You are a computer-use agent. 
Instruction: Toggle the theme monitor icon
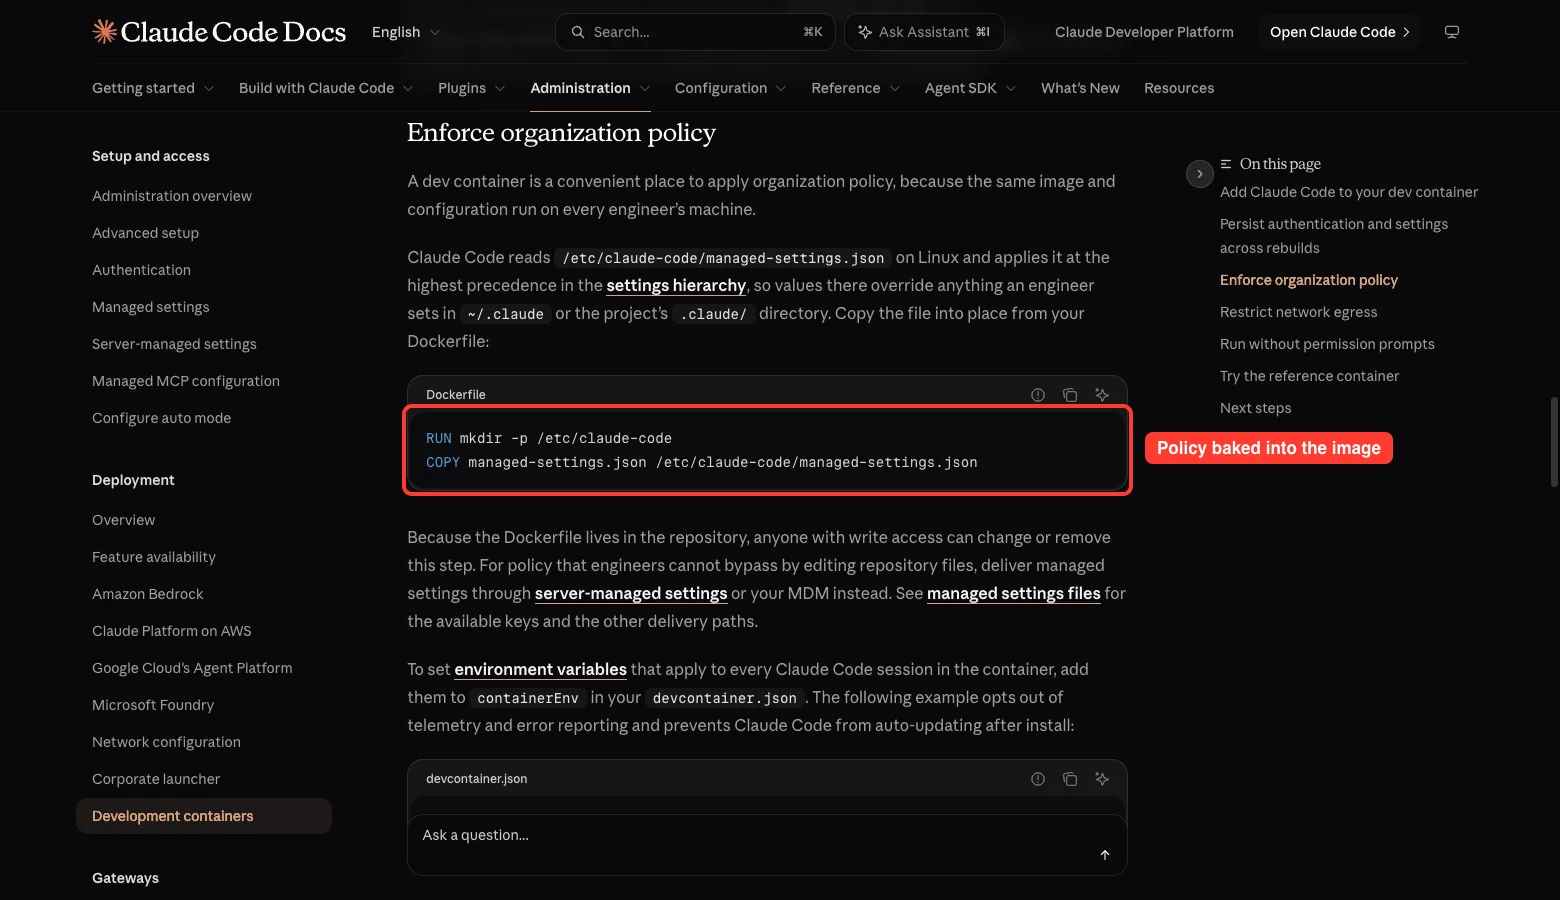pyautogui.click(x=1452, y=32)
